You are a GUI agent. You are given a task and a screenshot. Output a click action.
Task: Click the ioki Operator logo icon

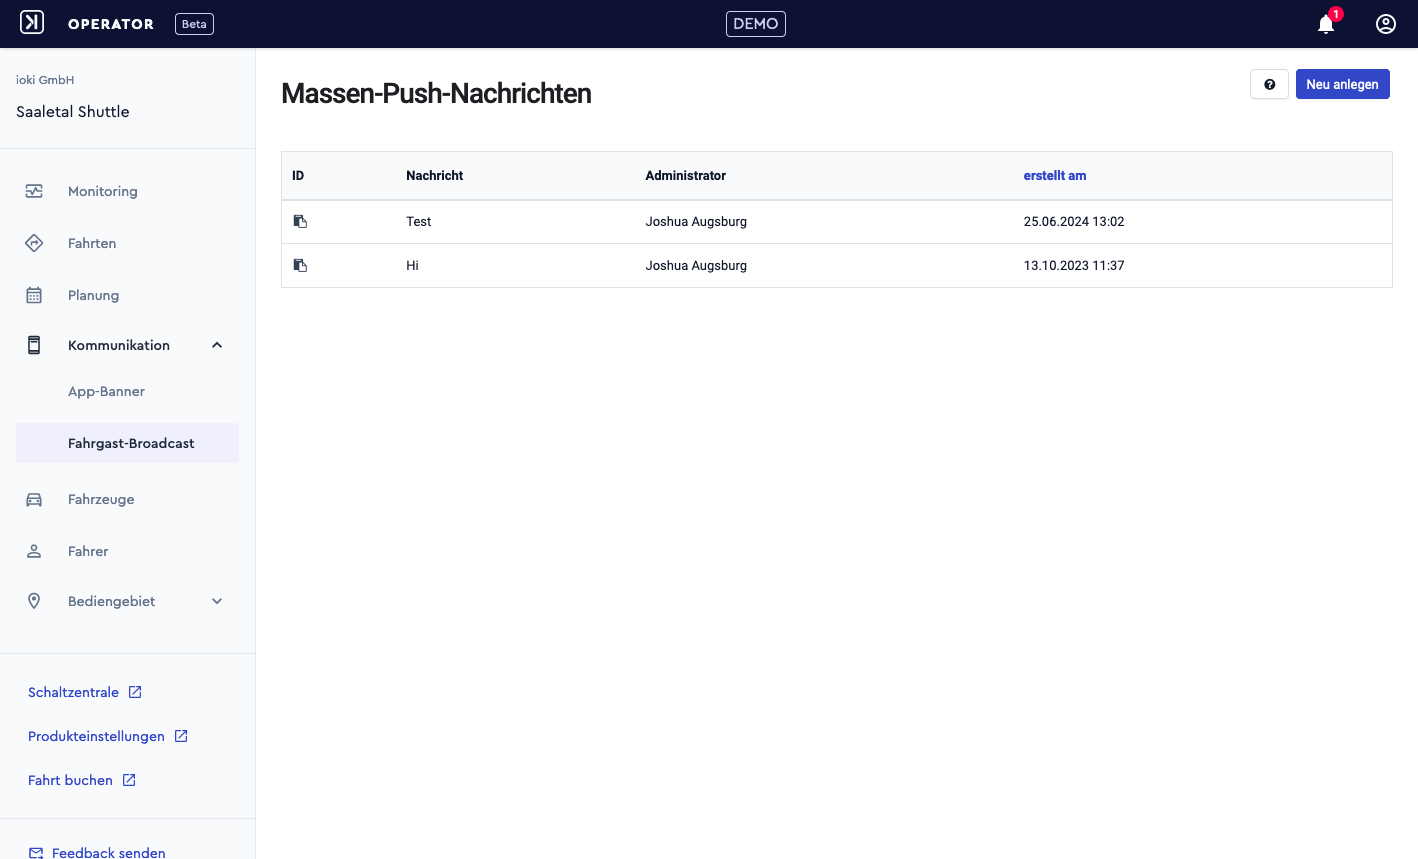tap(32, 22)
